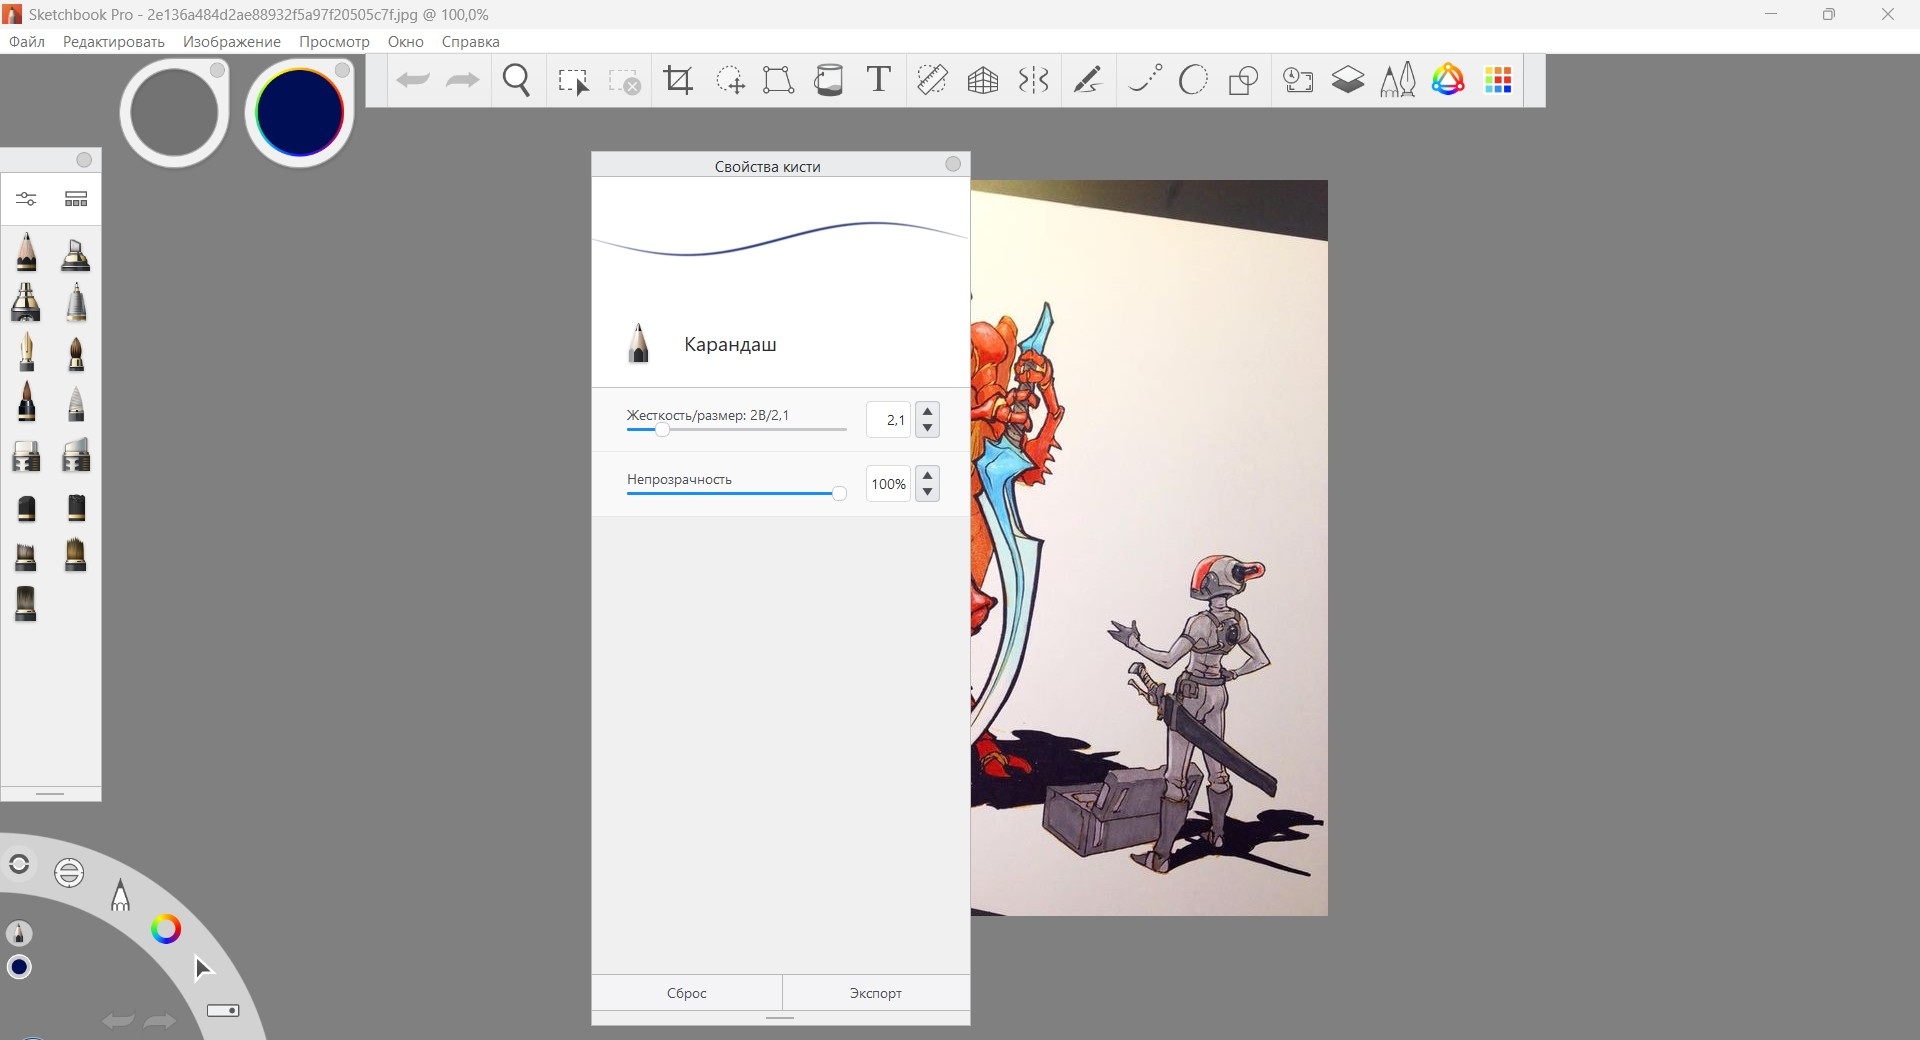Activate the Flood Fill bucket tool
This screenshot has width=1920, height=1040.
[829, 80]
